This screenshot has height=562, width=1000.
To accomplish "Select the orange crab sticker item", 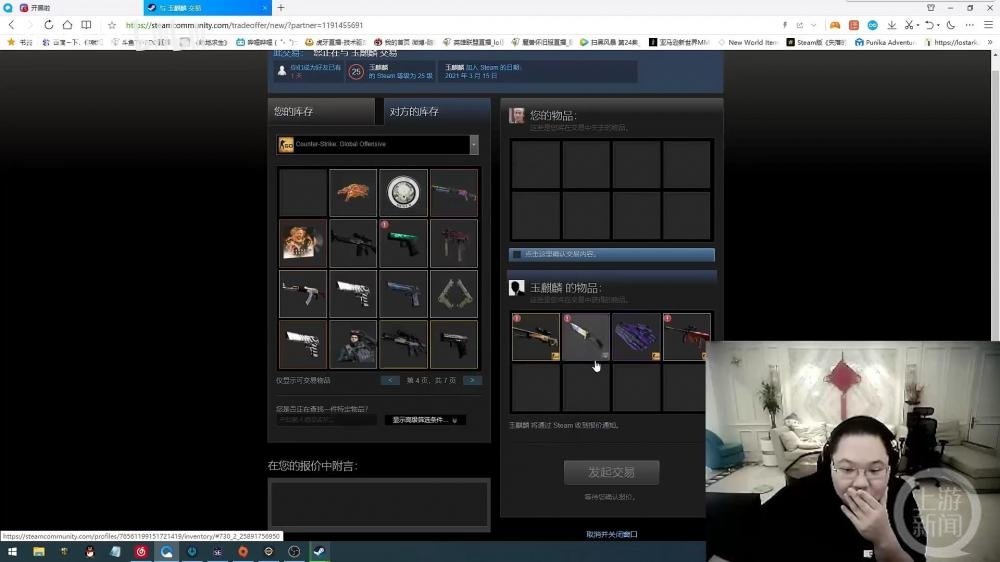I will tap(353, 192).
